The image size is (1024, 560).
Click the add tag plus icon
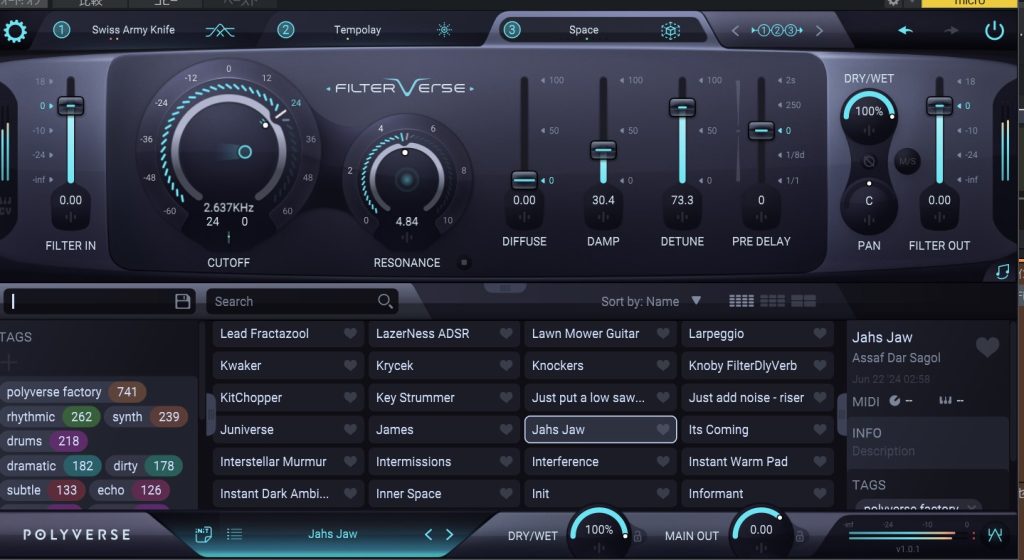point(10,363)
